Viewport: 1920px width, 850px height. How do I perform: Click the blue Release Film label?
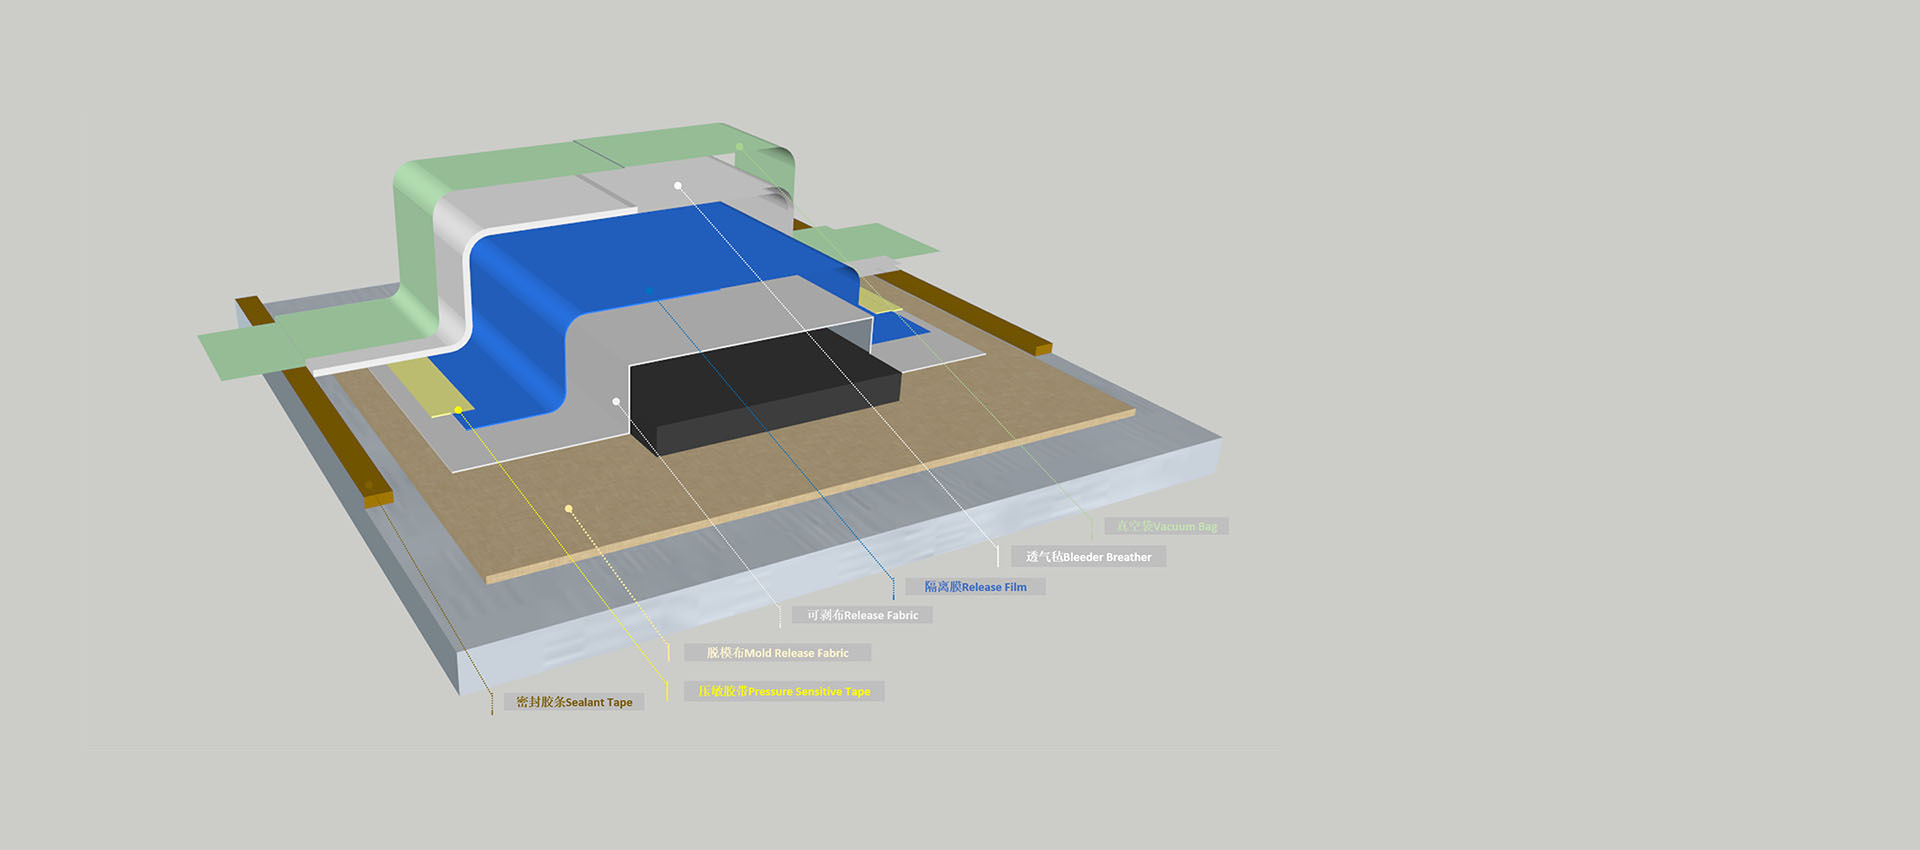click(x=975, y=587)
